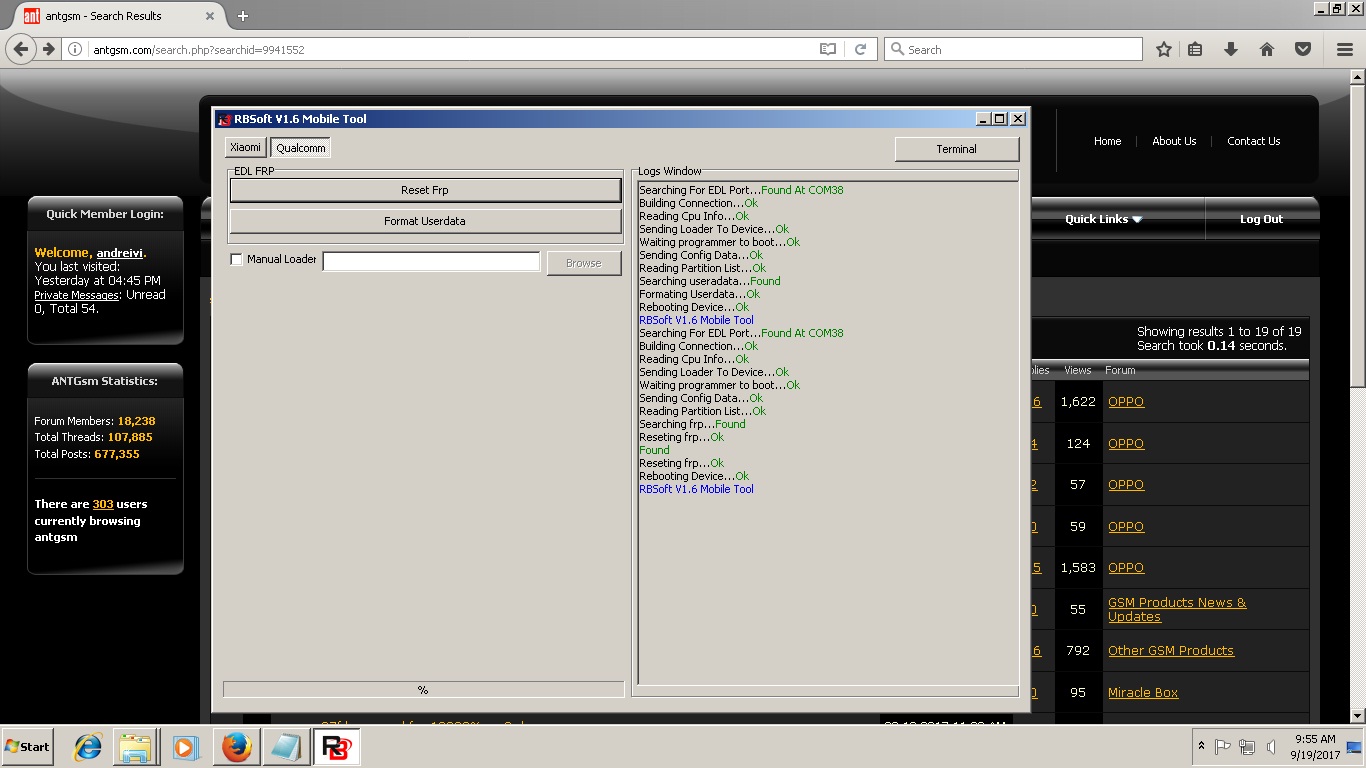Launch Internet Explorer from taskbar
The height and width of the screenshot is (768, 1366).
point(88,747)
